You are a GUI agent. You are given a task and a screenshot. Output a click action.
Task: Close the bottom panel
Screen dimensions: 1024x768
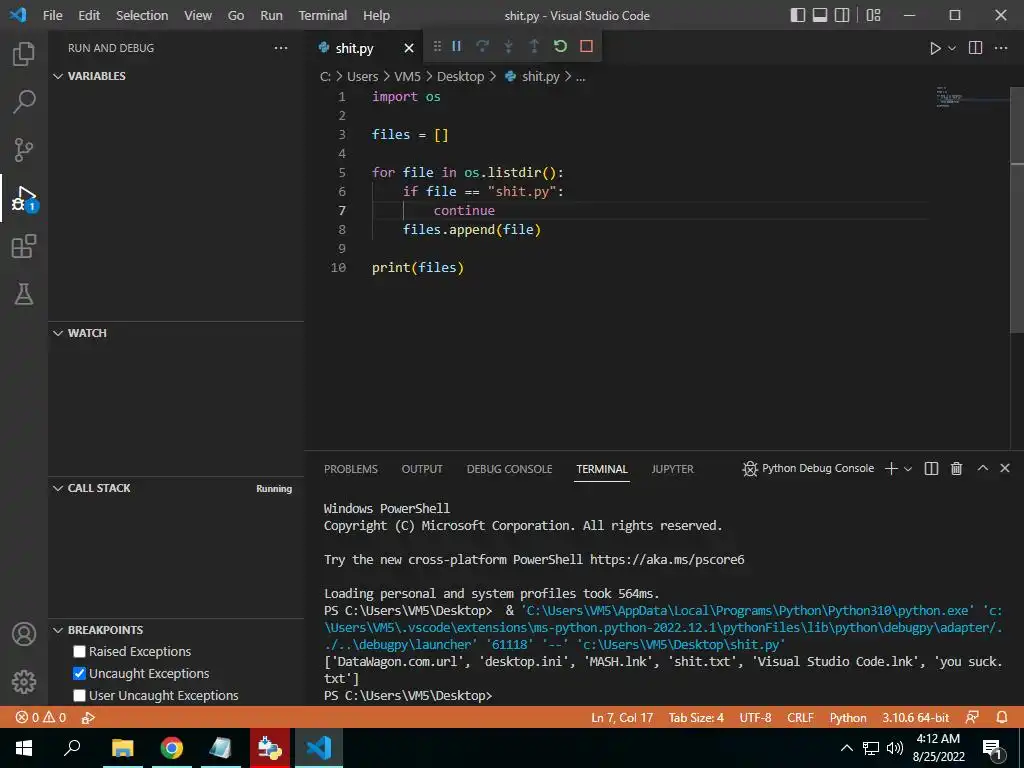pos(1005,468)
